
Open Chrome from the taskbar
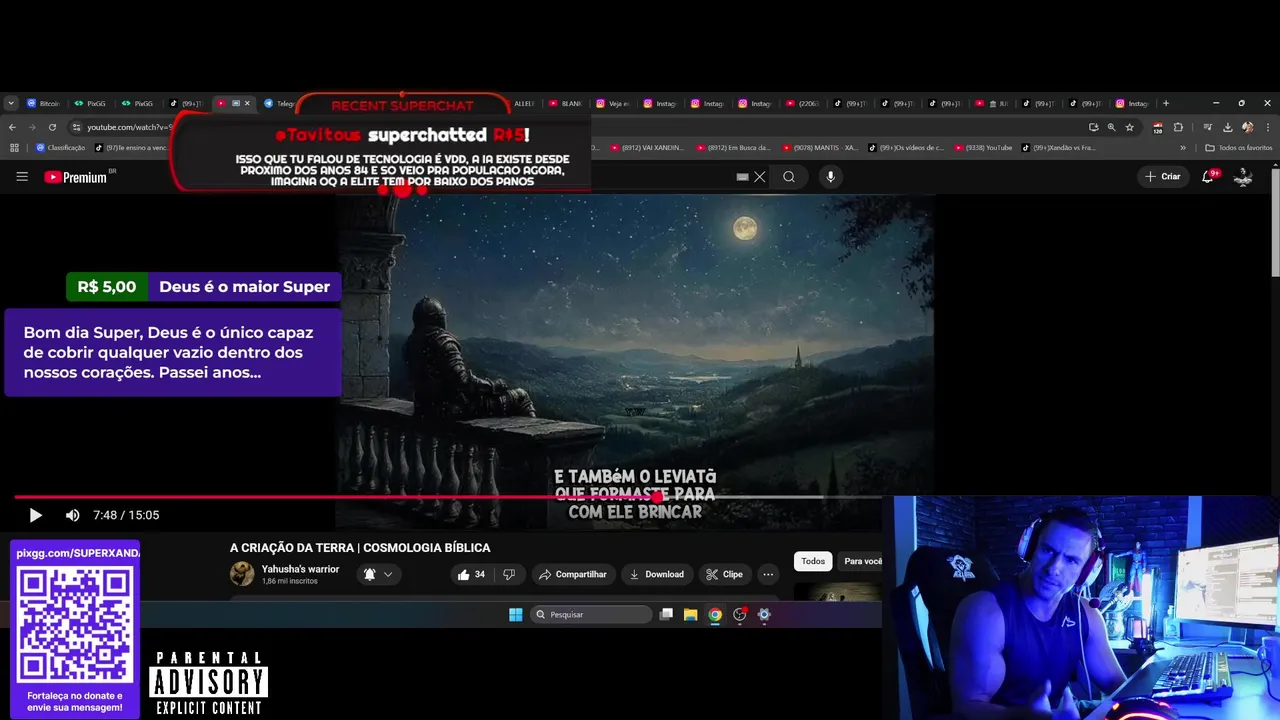click(x=715, y=615)
